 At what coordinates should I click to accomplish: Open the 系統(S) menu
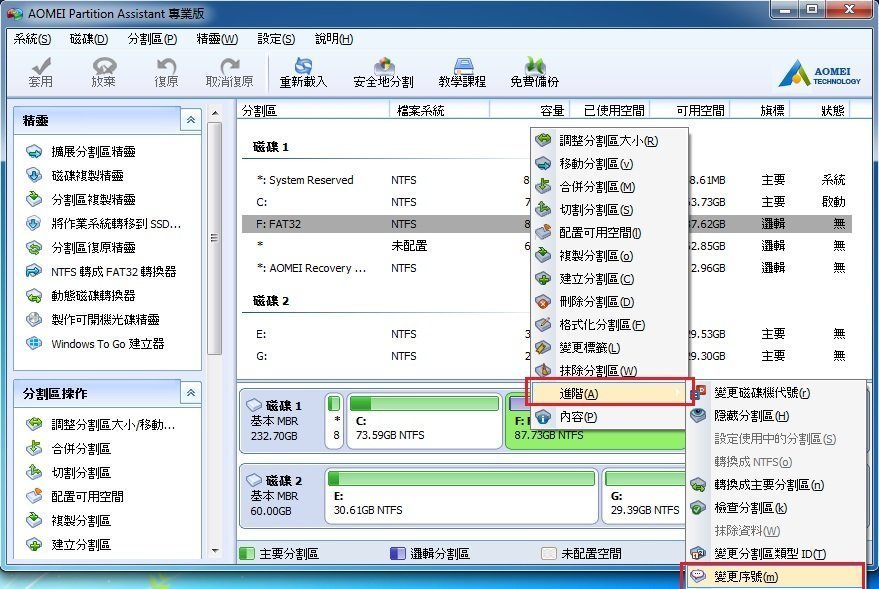[x=32, y=39]
